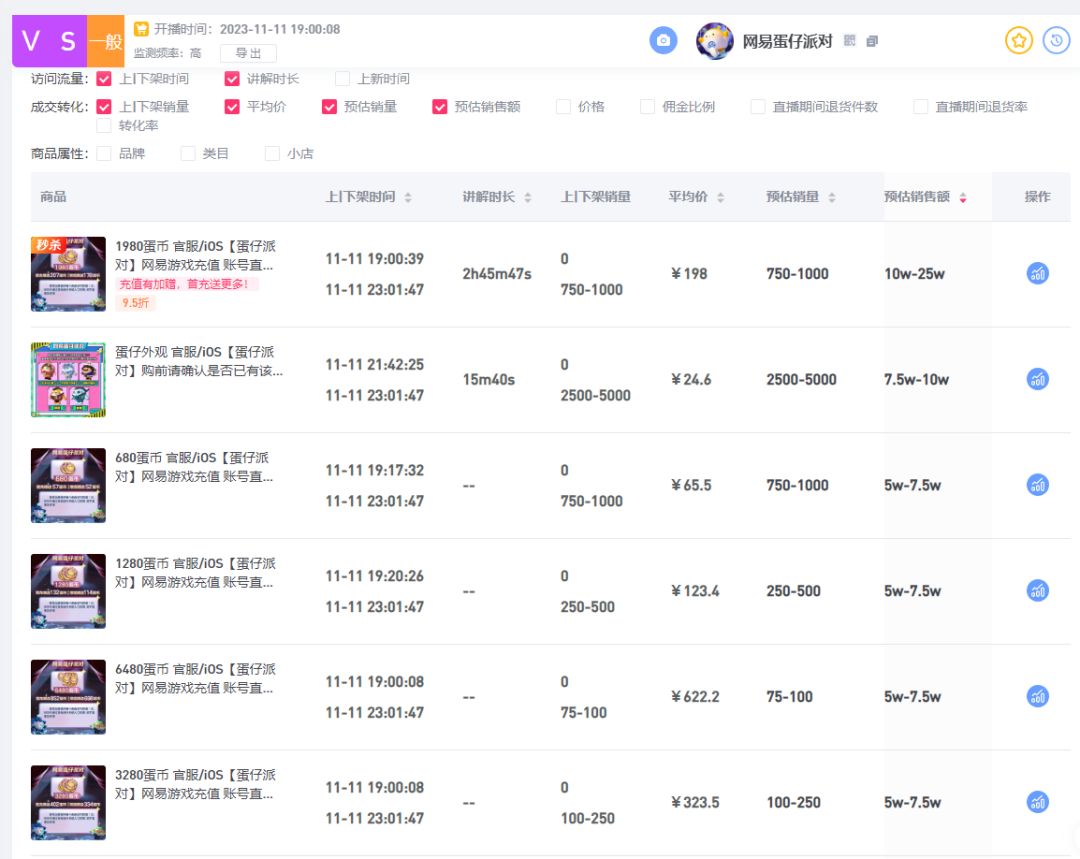1080x859 pixels.
Task: Open the 1980蛋币 官服/iOS product title
Action: point(196,256)
